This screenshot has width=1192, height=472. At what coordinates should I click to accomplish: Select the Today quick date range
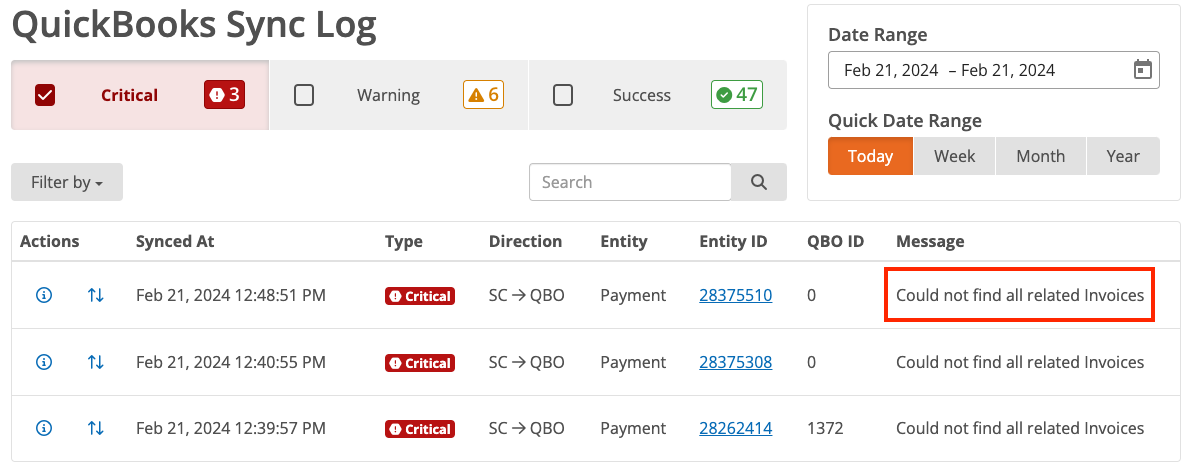[x=870, y=156]
